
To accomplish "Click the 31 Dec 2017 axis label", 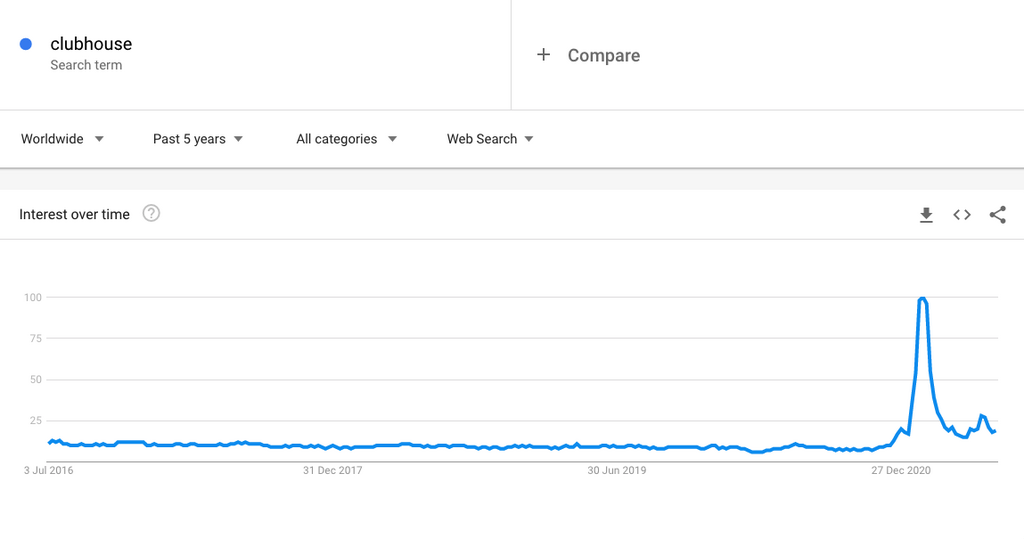I will (x=332, y=470).
